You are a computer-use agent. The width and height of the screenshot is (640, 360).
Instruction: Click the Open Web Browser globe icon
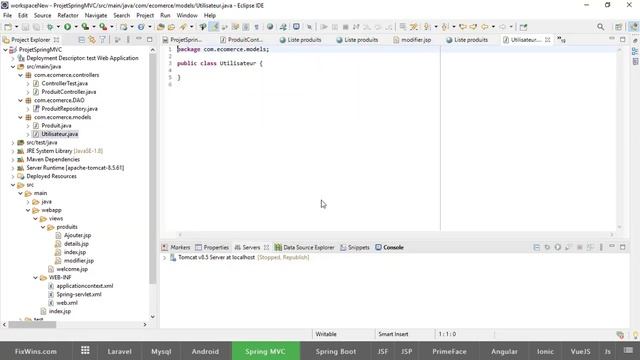pos(270,27)
